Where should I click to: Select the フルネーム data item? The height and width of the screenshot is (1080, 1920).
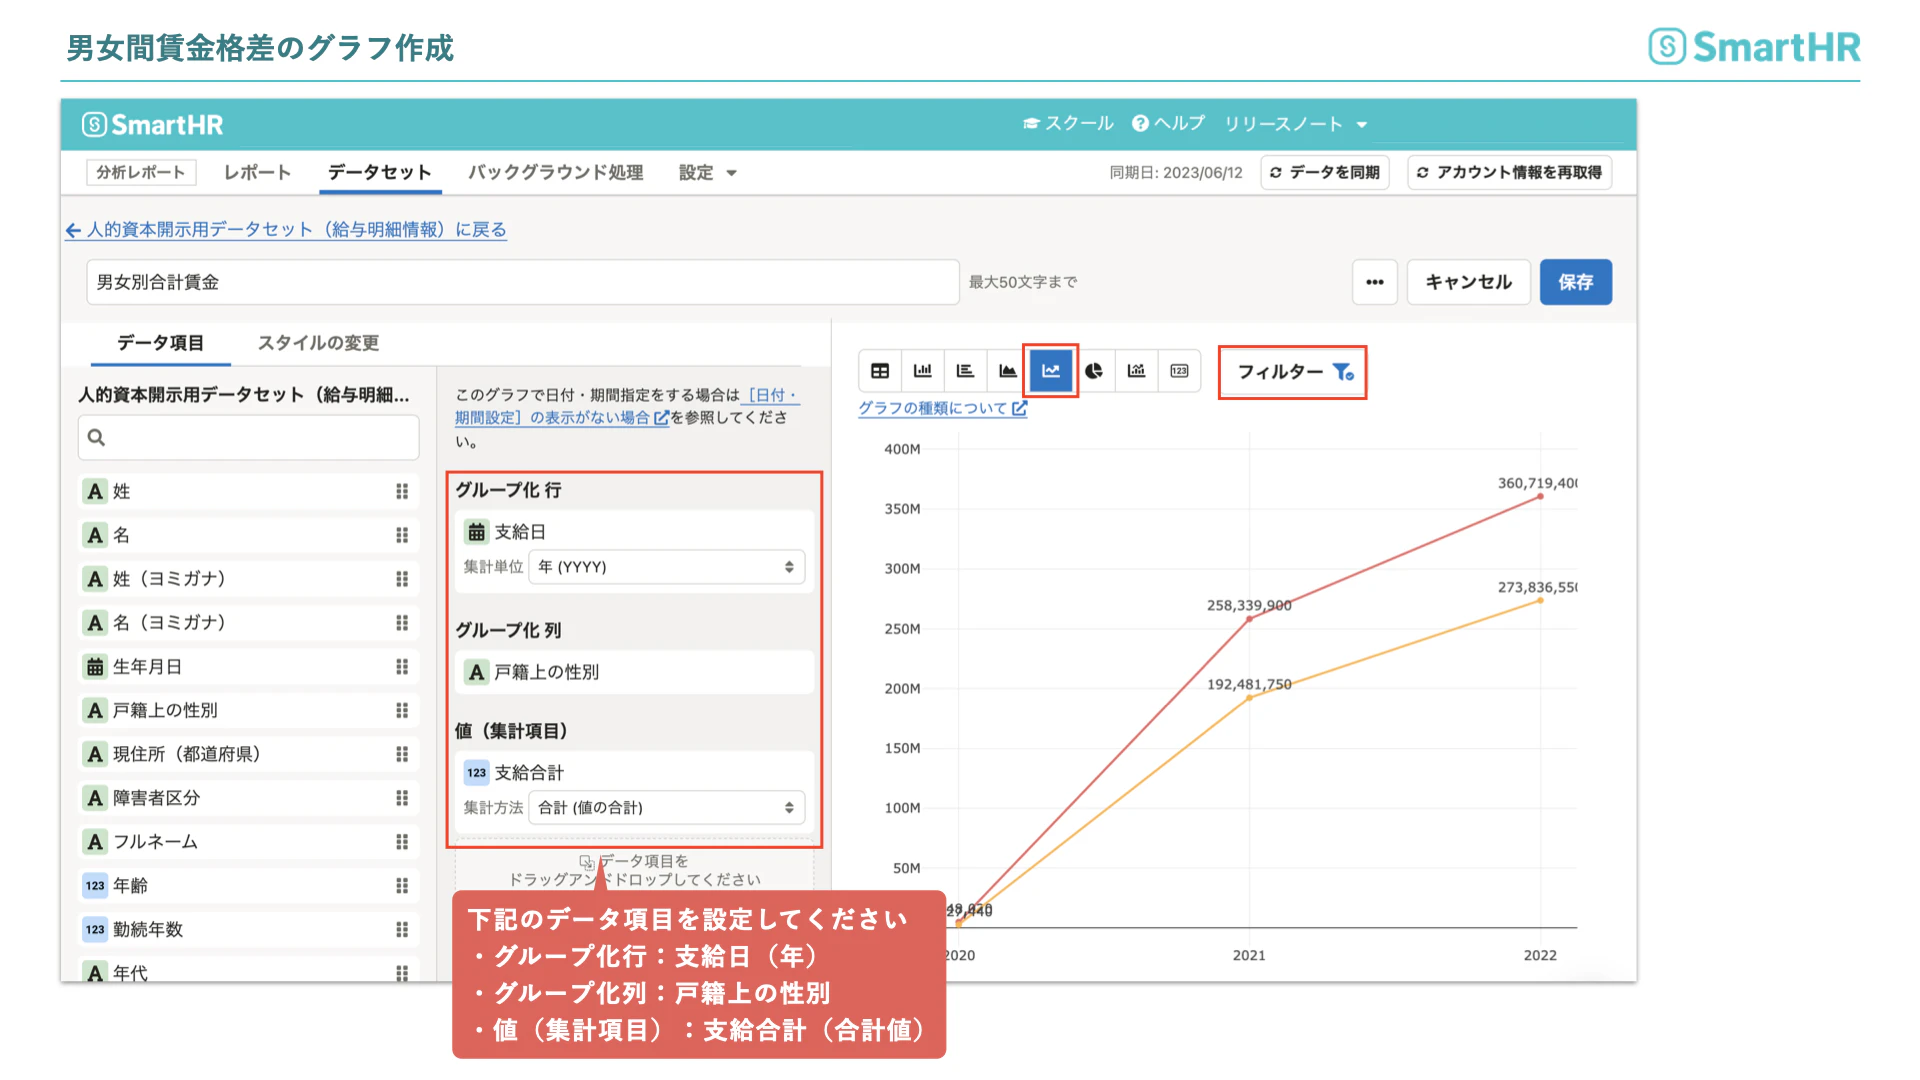click(249, 842)
